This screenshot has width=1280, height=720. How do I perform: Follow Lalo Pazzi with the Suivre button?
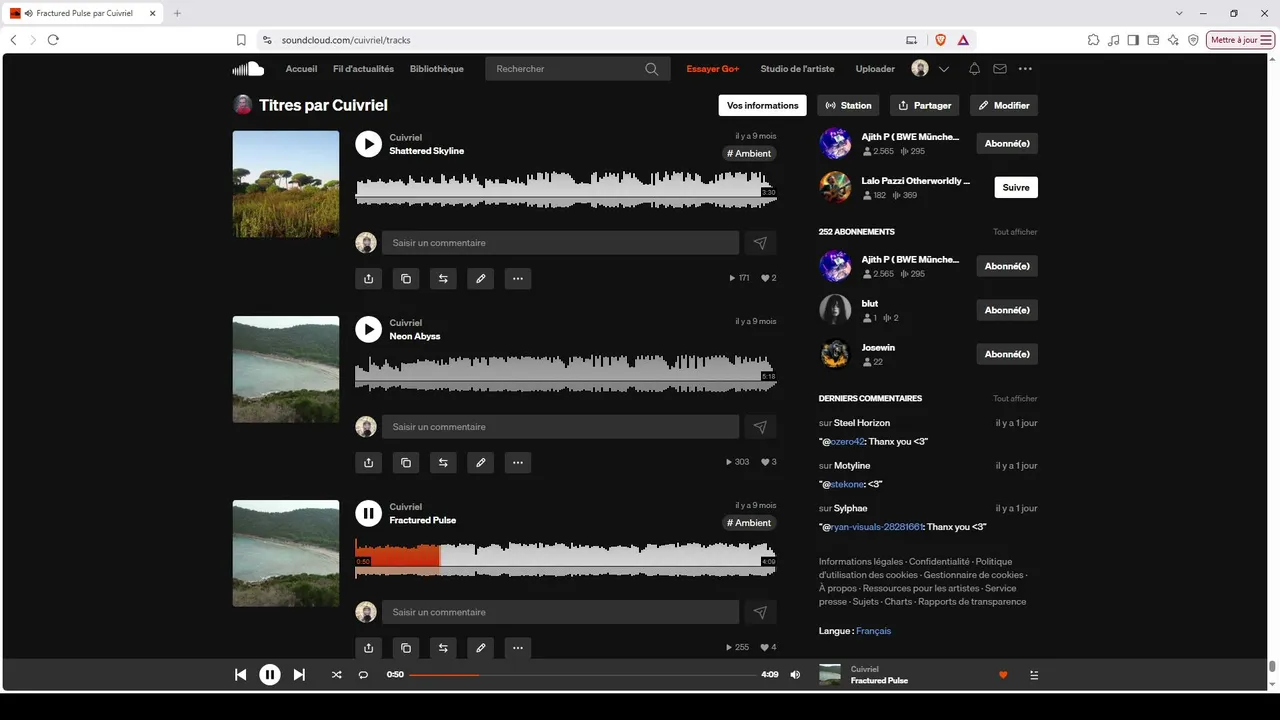coord(1016,187)
